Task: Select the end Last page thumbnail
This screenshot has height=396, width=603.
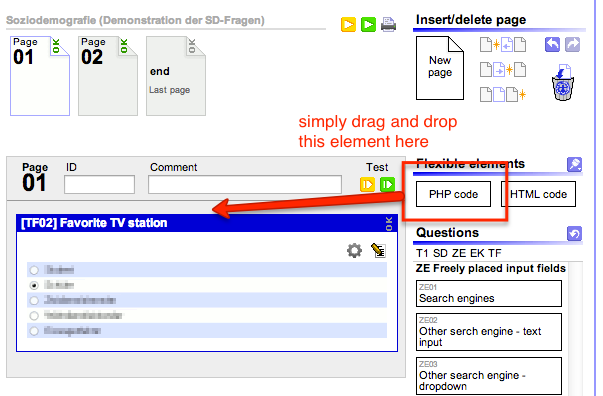Action: point(176,76)
